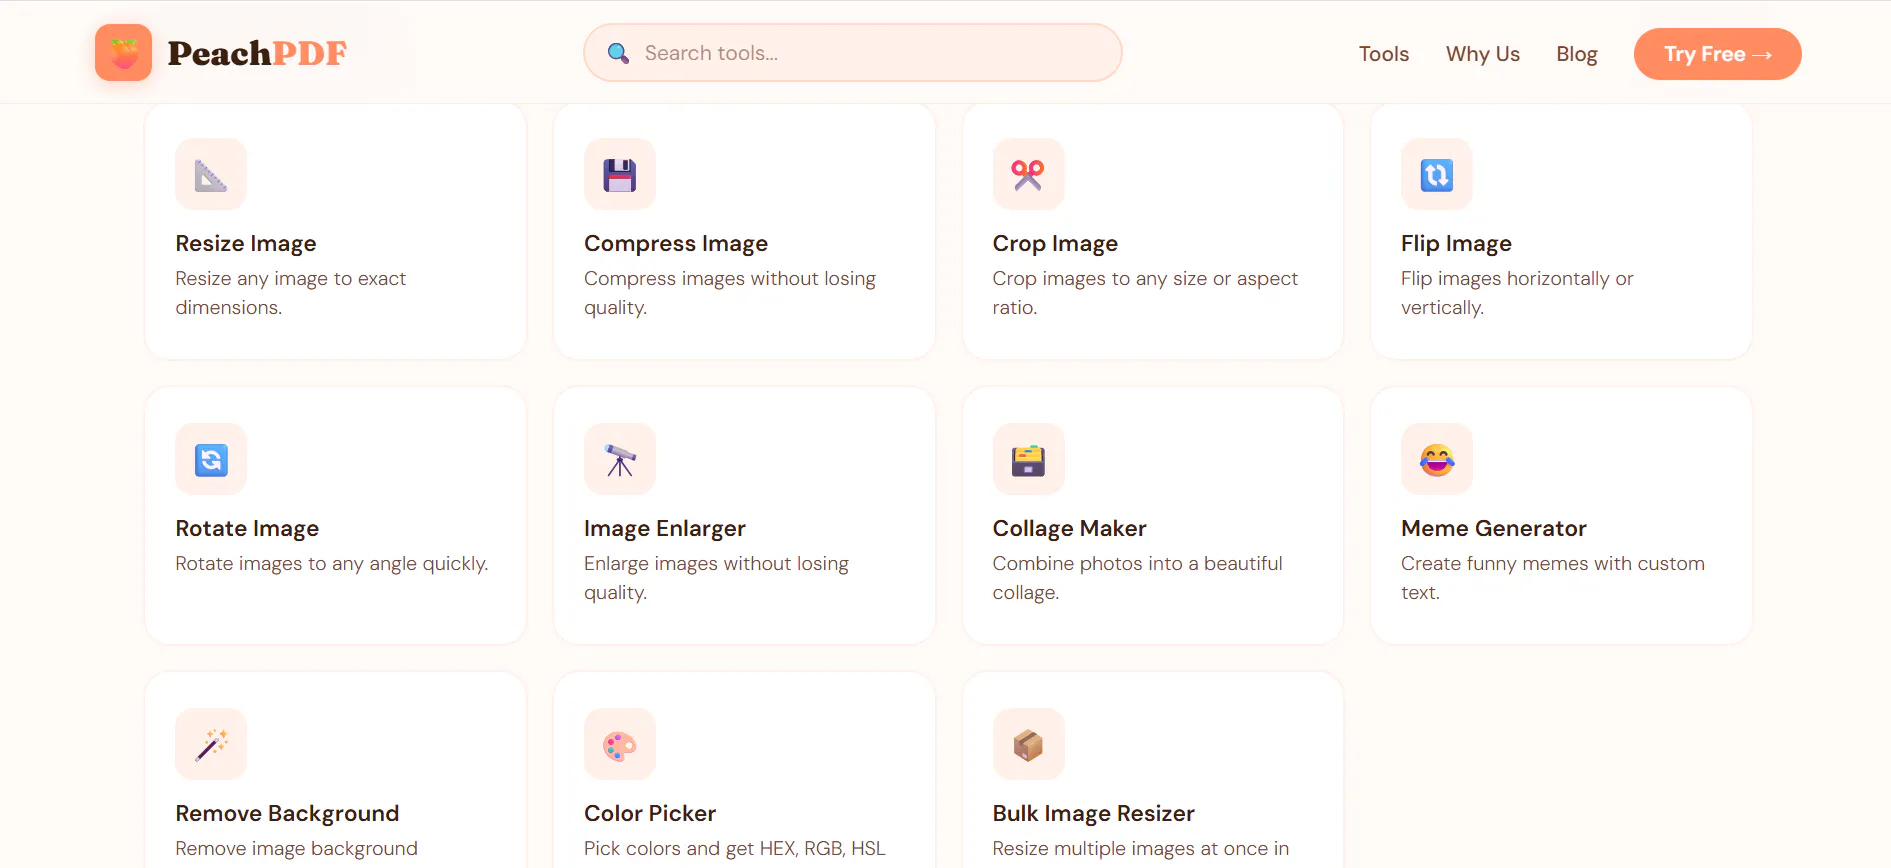
Task: Click the Crop Image scissors icon
Action: coord(1028,175)
